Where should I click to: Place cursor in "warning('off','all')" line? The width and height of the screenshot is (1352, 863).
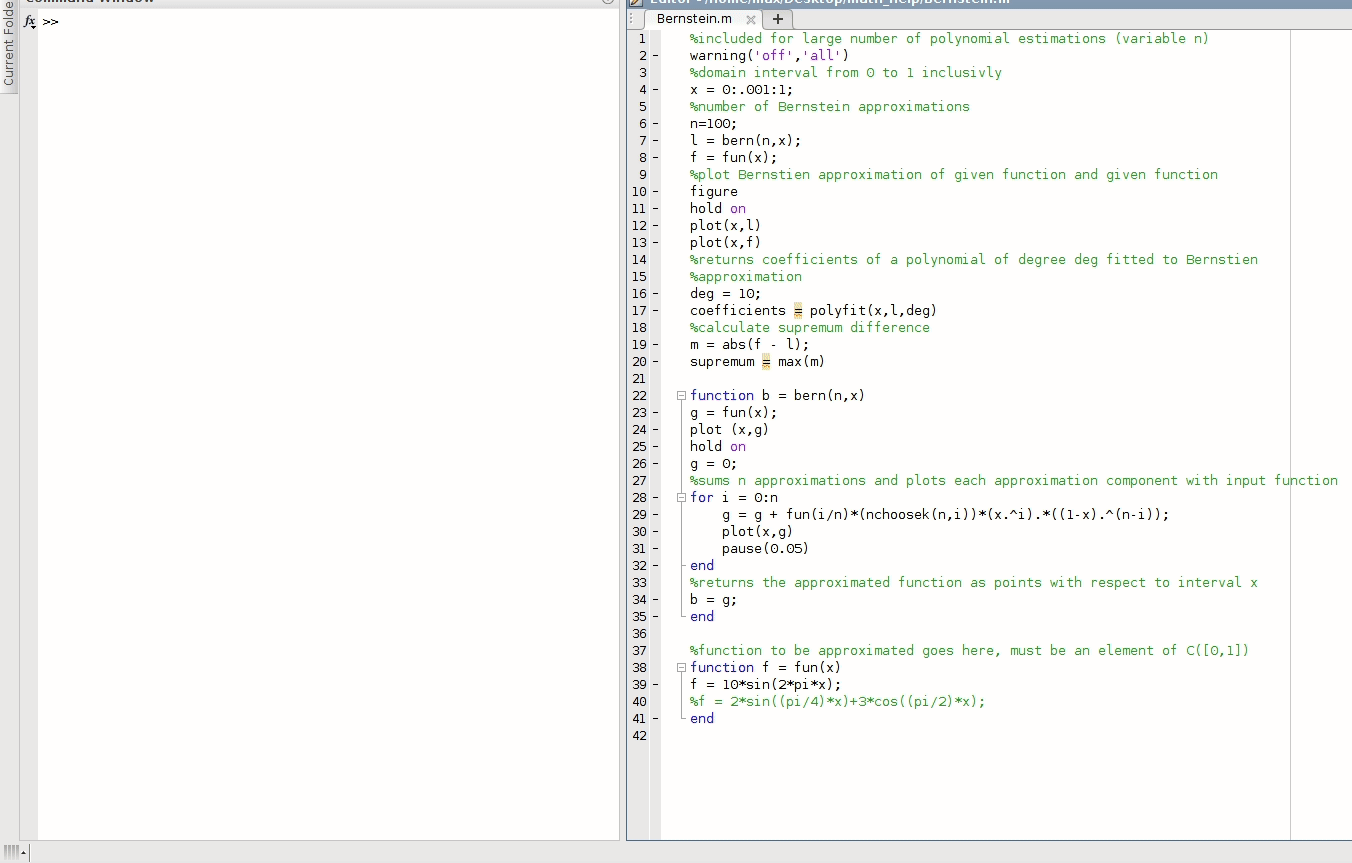coord(769,55)
